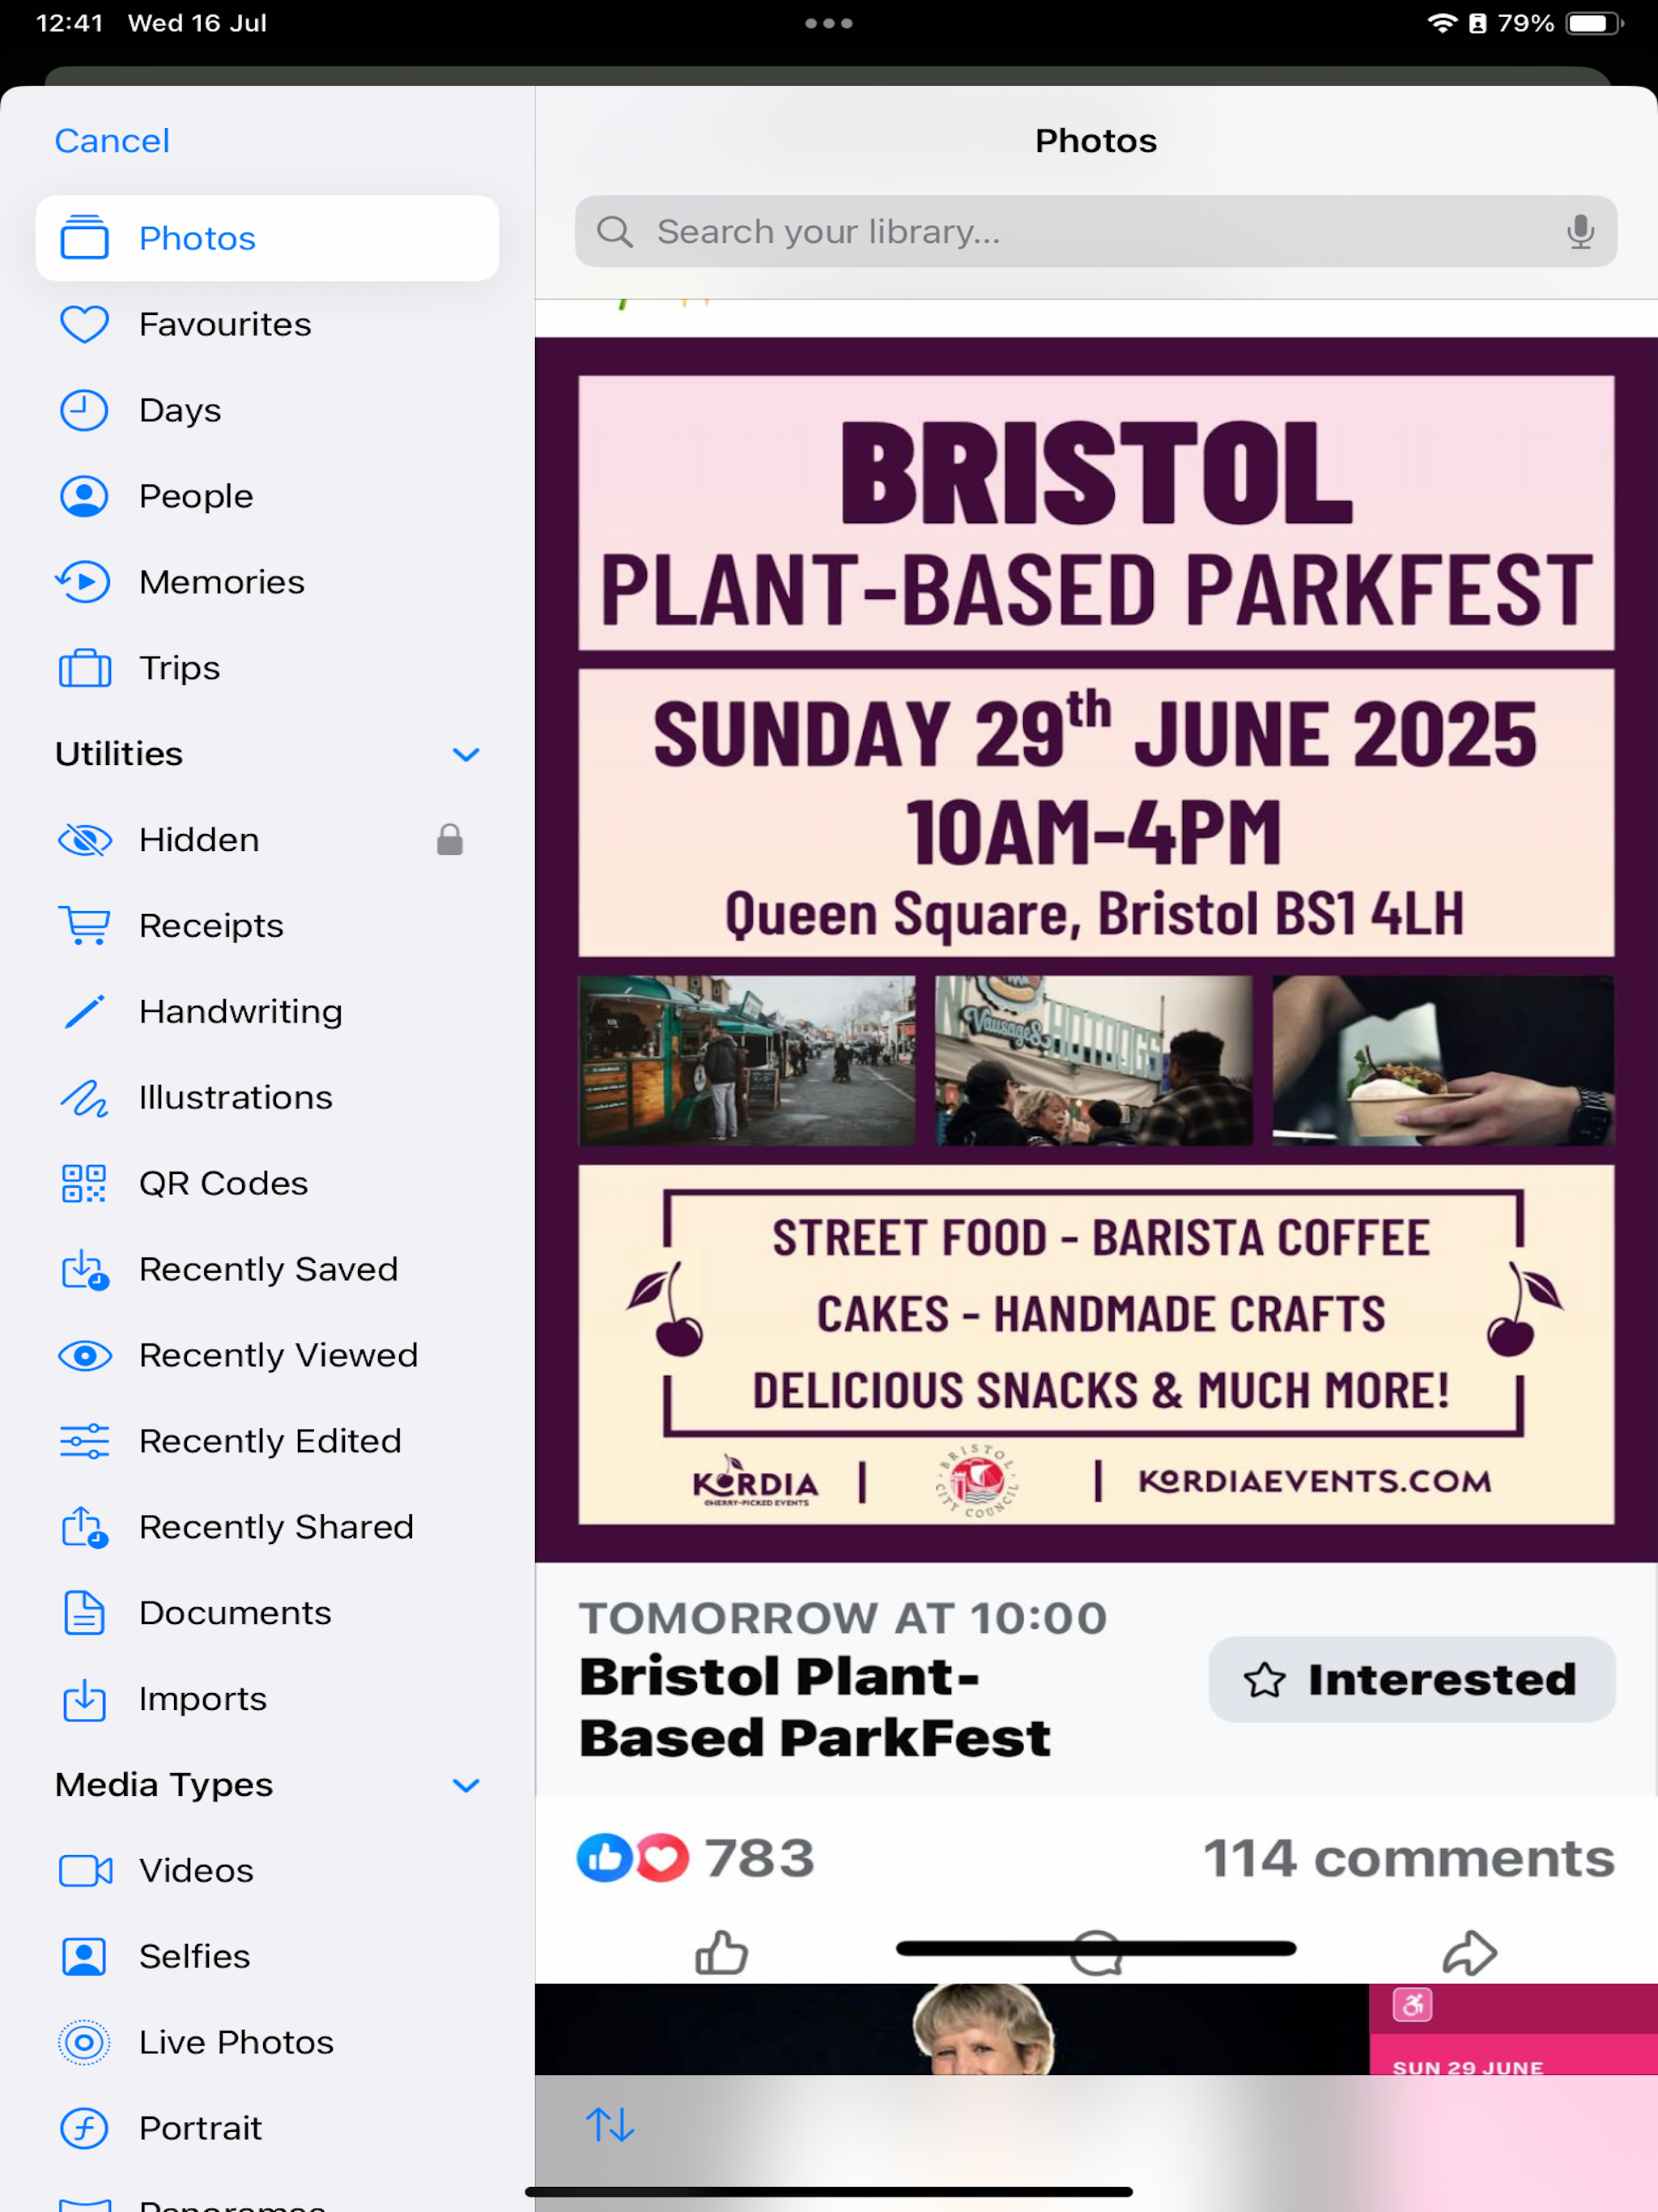Image resolution: width=1658 pixels, height=2212 pixels.
Task: Open the Recently Shared album label
Action: pyautogui.click(x=276, y=1528)
